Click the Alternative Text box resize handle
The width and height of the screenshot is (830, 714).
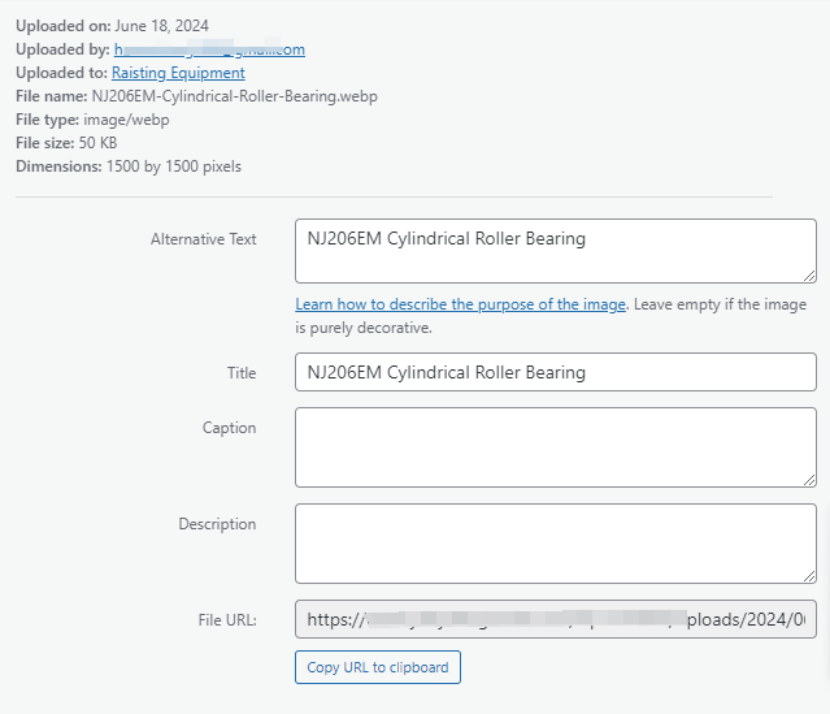coord(810,277)
